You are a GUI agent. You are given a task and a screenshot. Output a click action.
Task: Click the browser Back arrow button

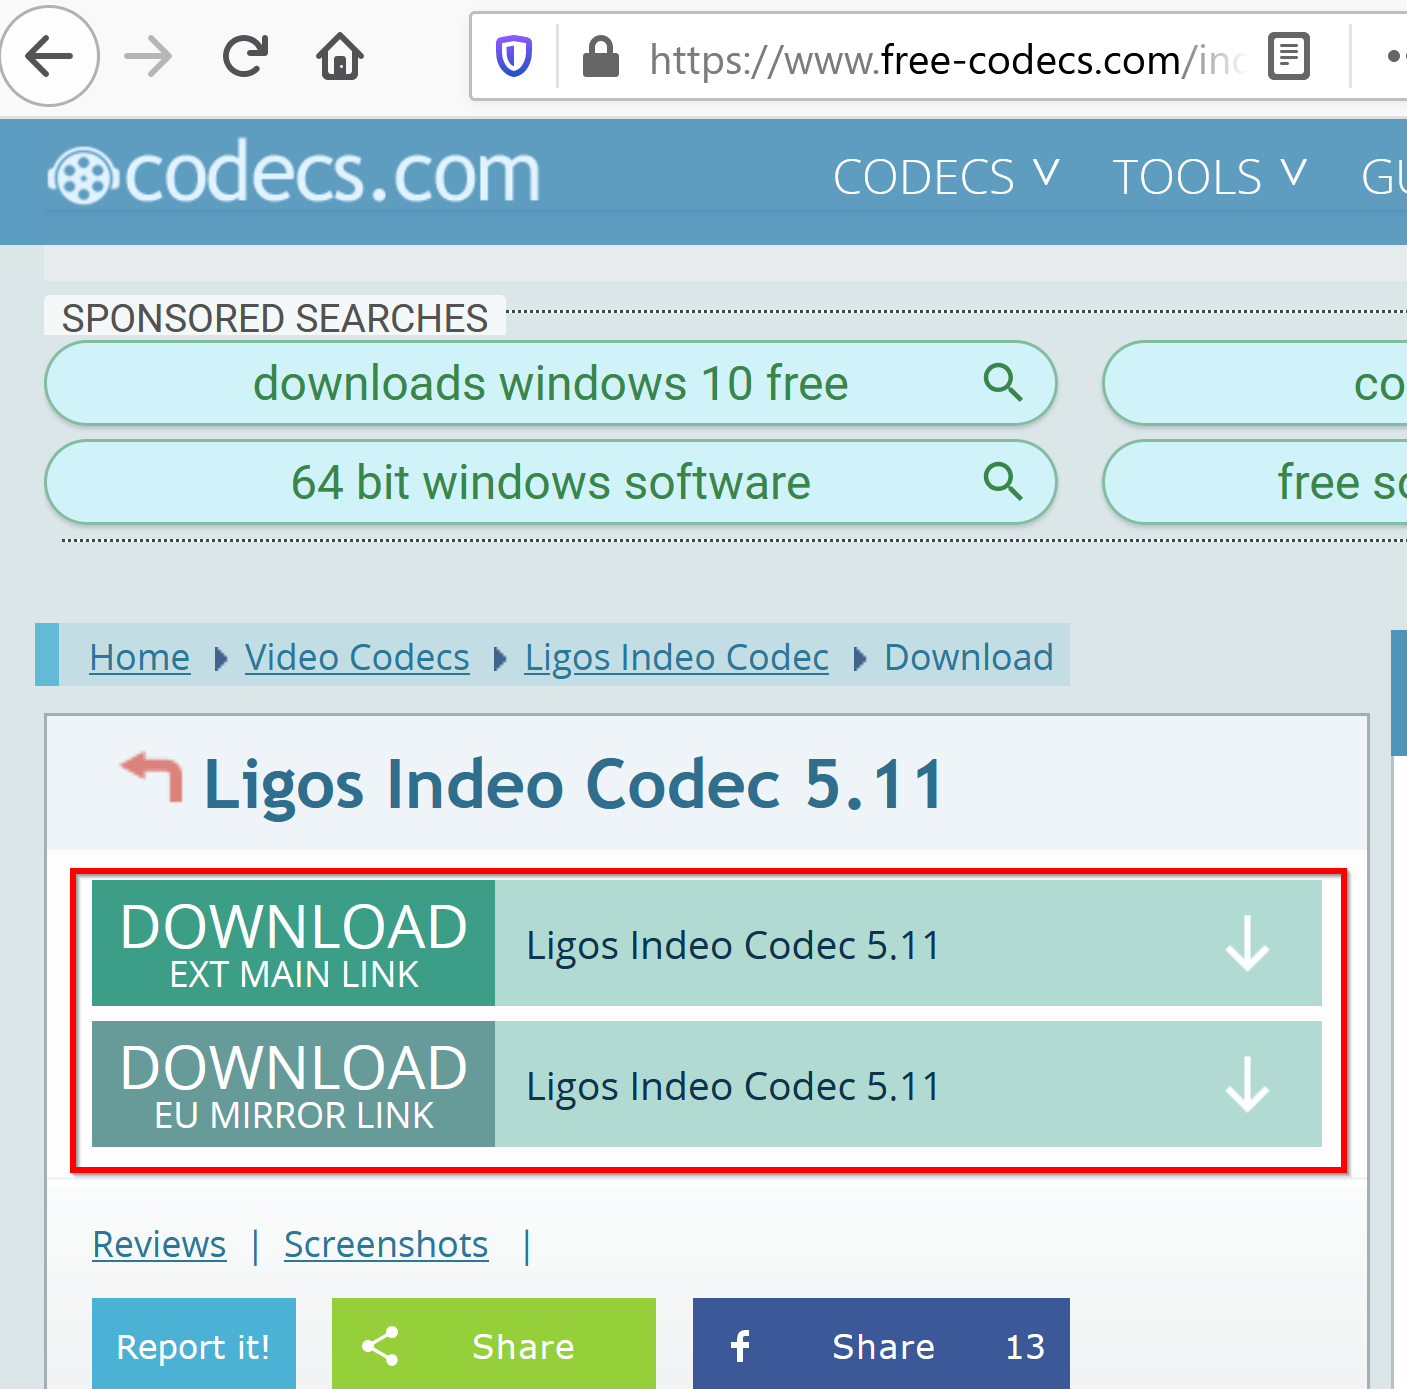(x=49, y=56)
